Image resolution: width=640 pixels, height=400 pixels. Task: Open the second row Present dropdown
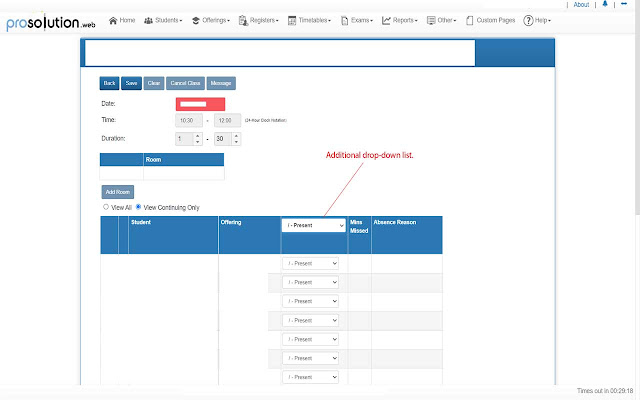click(311, 282)
